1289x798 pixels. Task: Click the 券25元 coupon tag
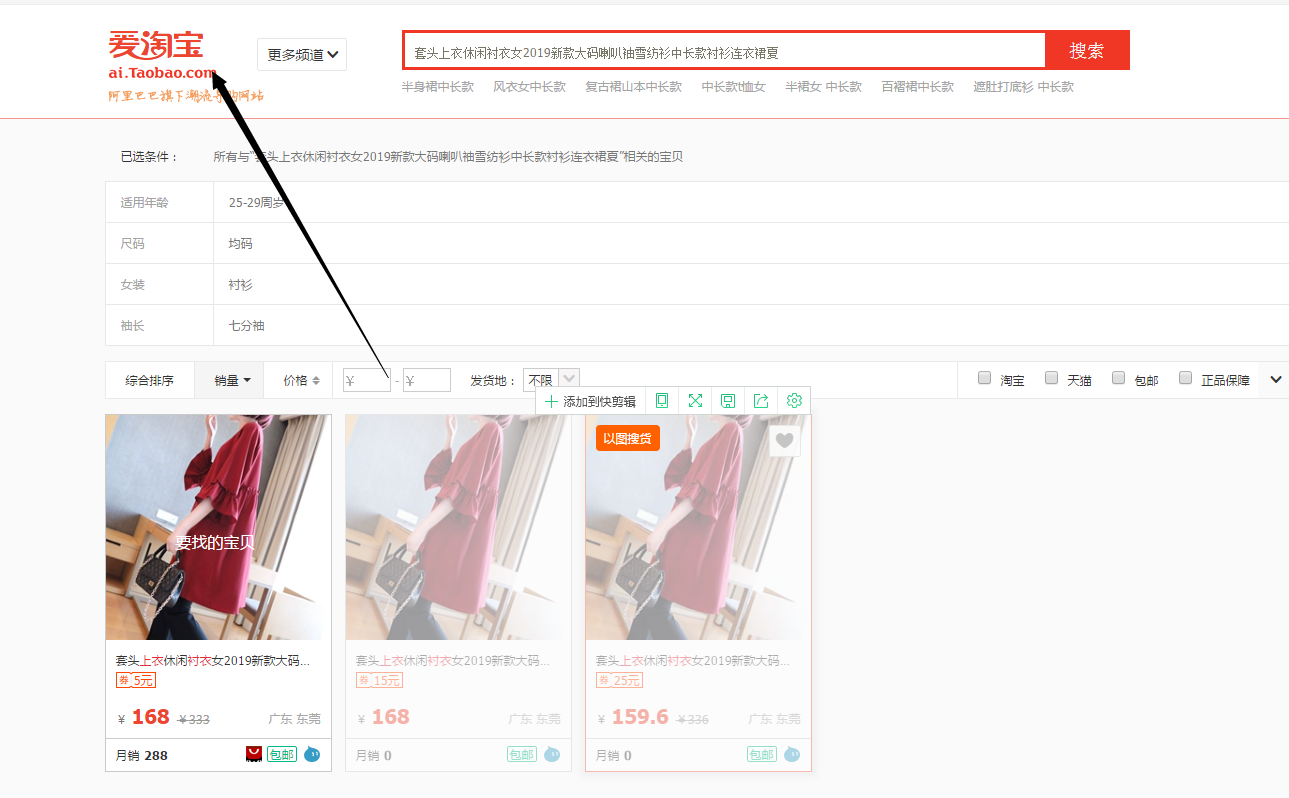click(x=619, y=680)
